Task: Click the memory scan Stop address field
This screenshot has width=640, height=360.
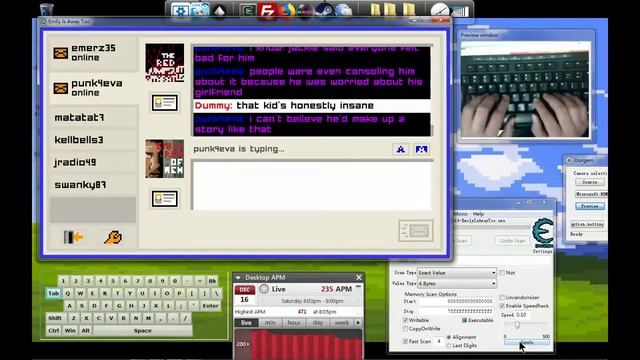Action: (x=456, y=311)
